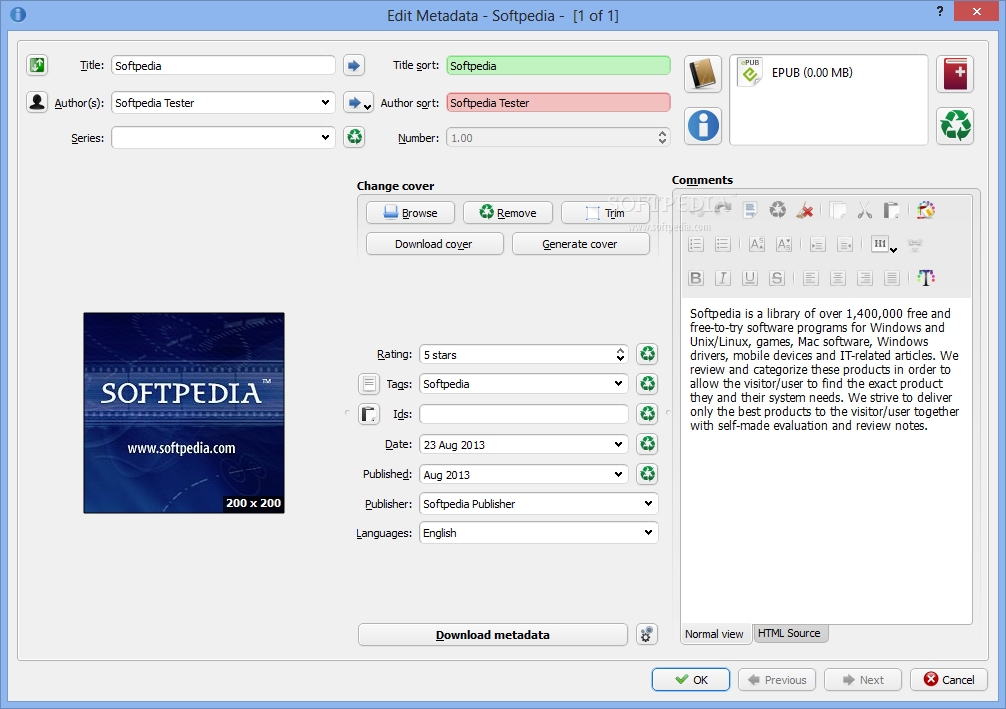Screen dimensions: 1006x709
Task: Align comment text left
Action: (x=810, y=278)
